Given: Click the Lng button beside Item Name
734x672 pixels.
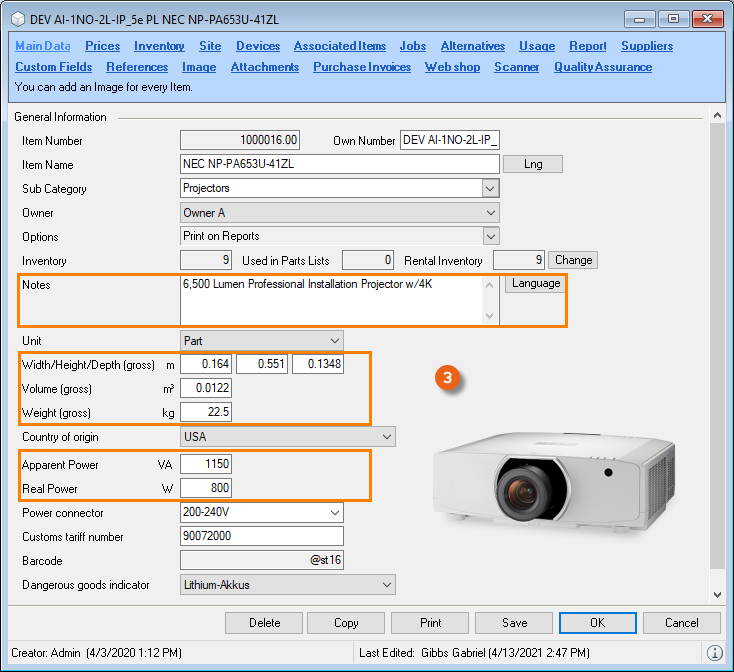Looking at the screenshot, I should click(x=532, y=164).
